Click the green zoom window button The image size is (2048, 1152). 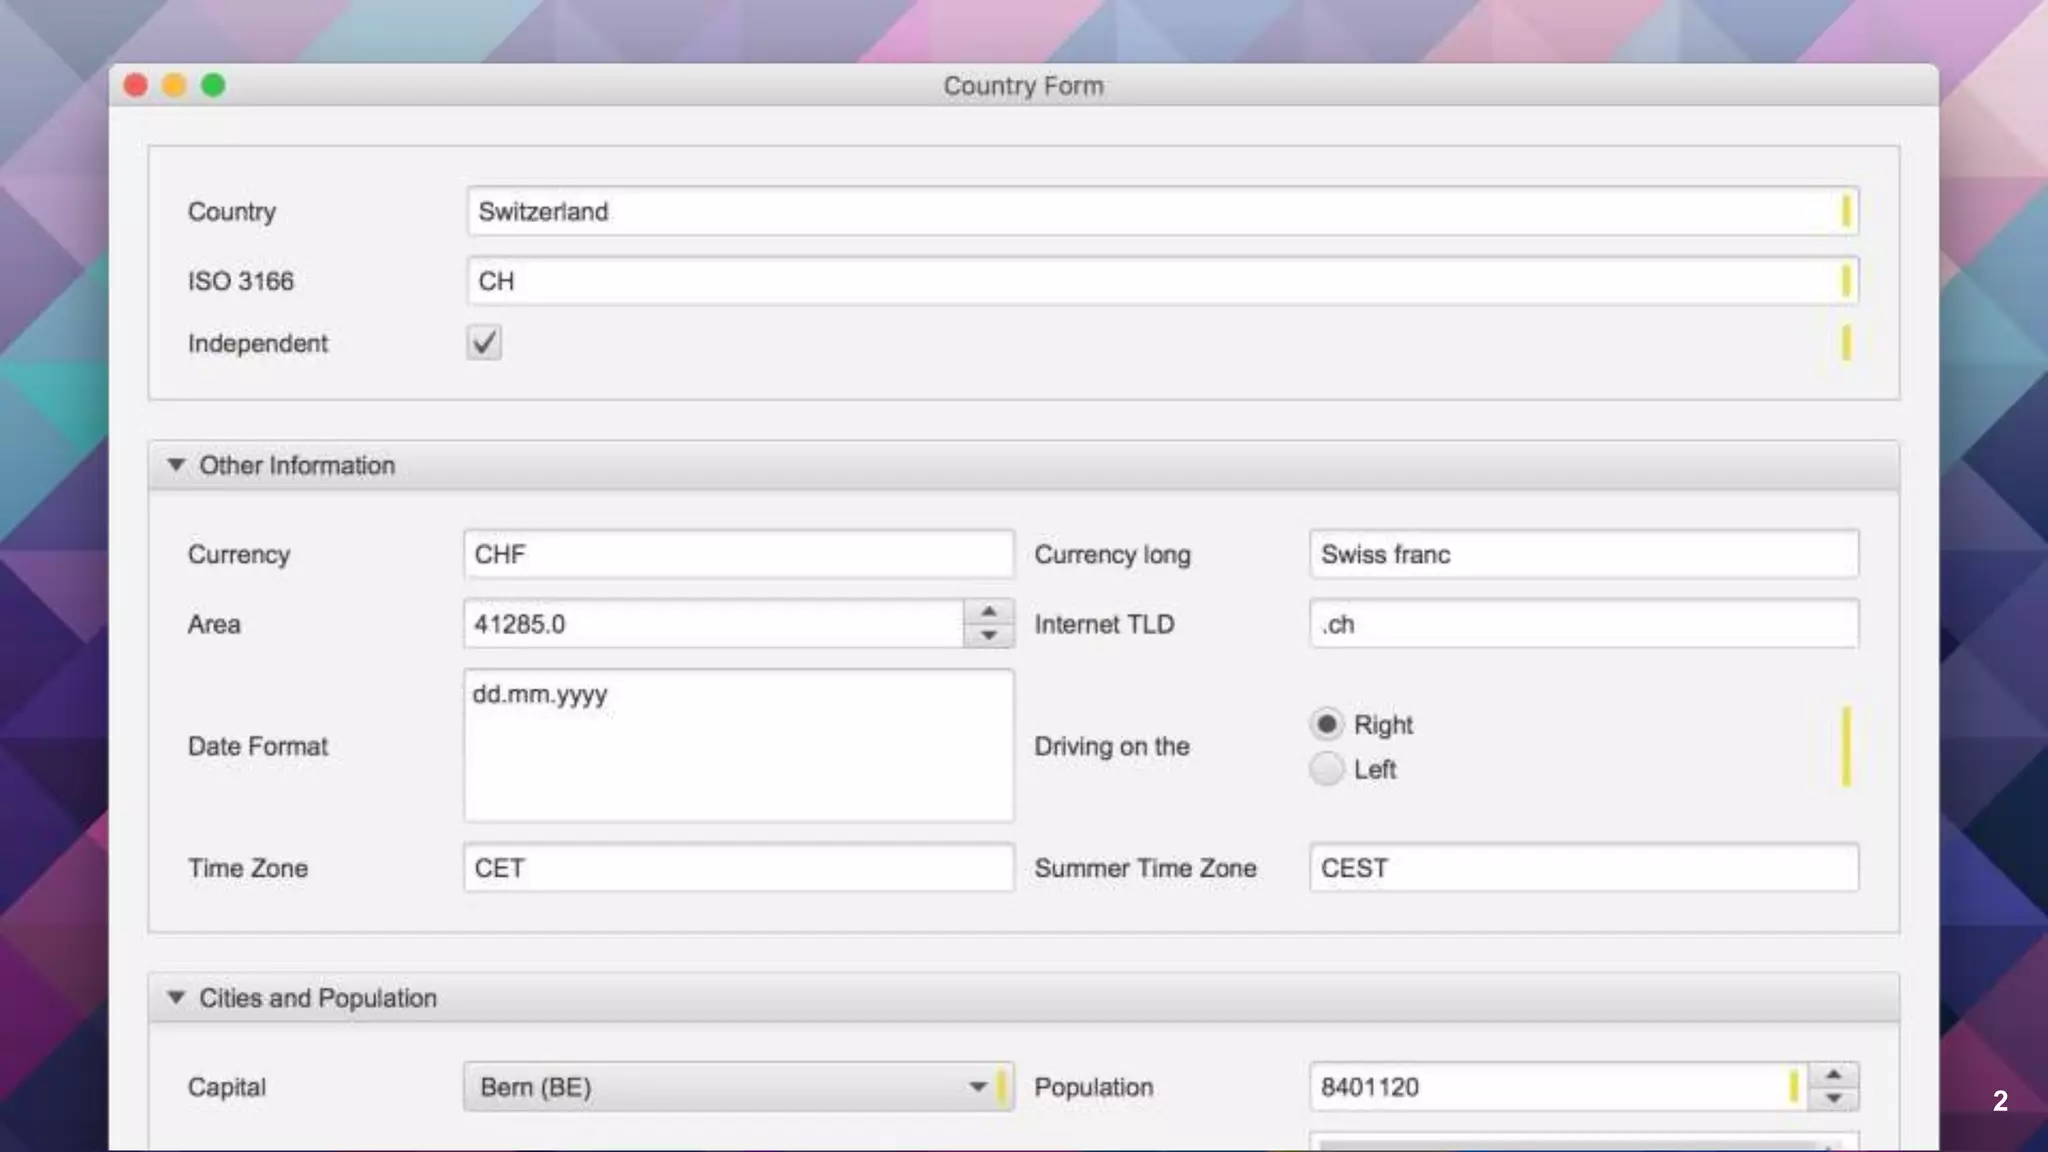click(x=213, y=86)
